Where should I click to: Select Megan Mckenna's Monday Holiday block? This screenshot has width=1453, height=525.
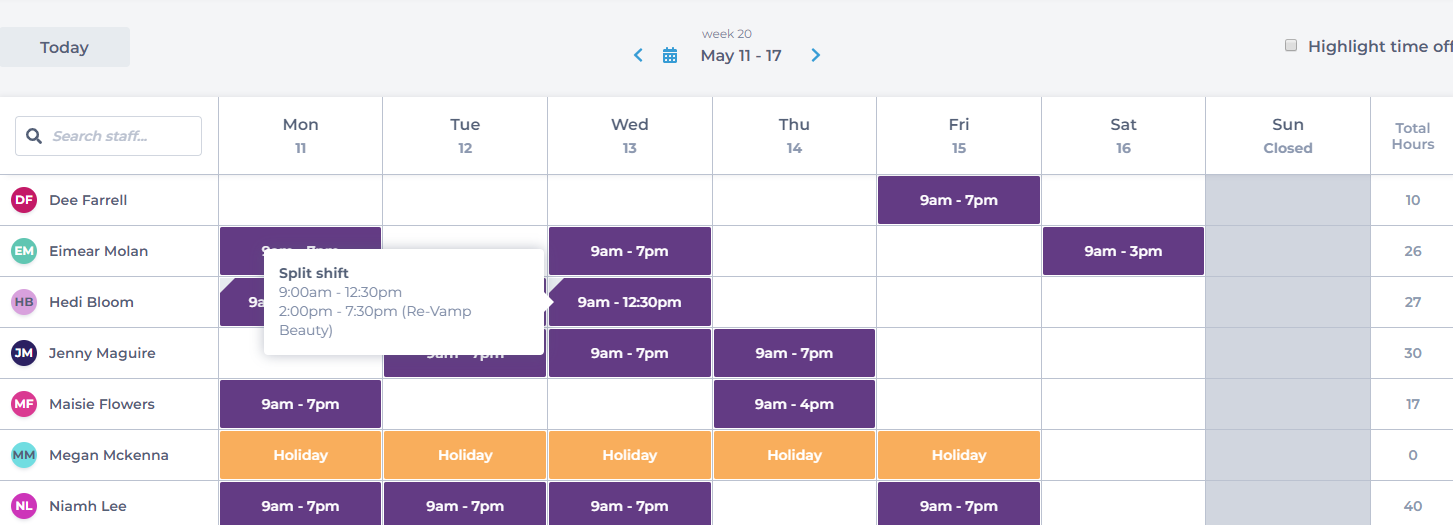(x=300, y=455)
